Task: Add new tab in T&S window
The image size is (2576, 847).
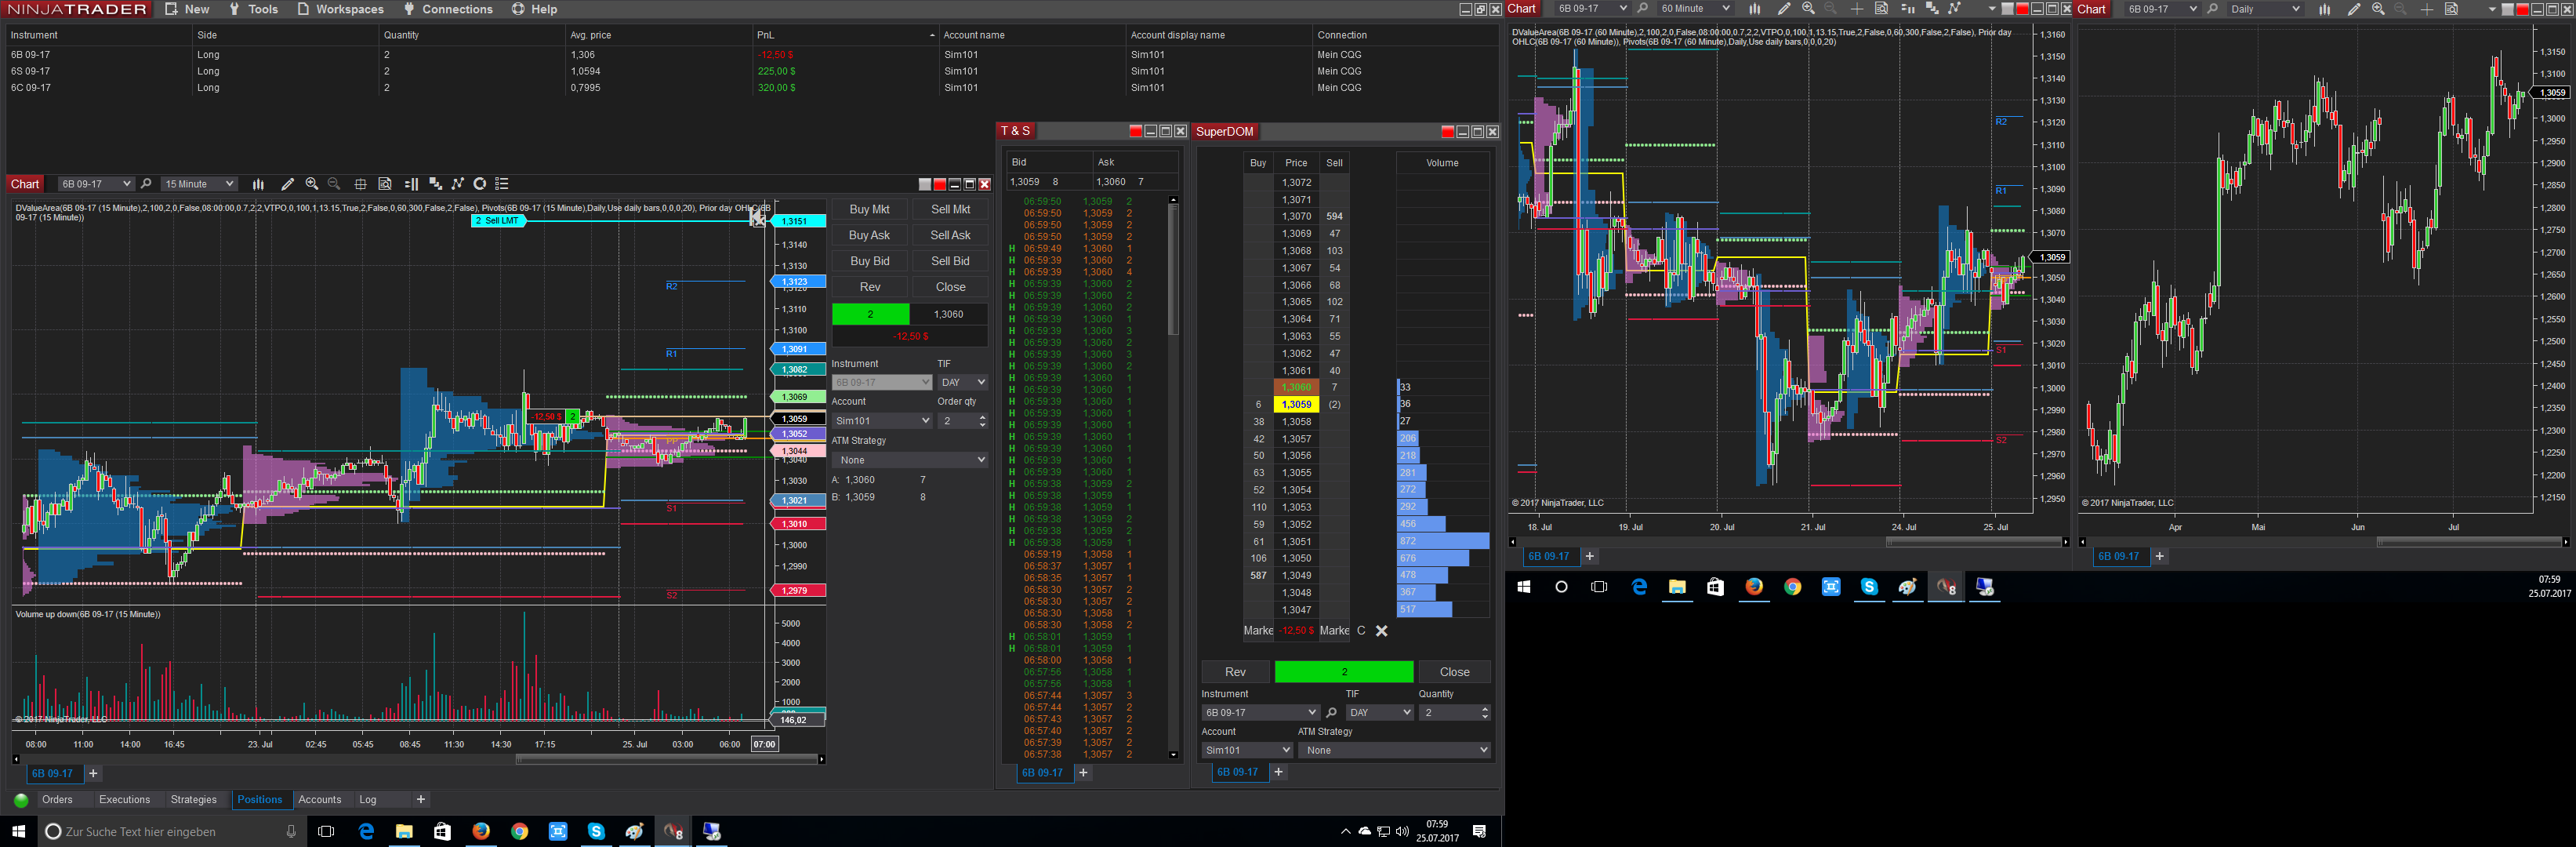Action: coord(1083,773)
